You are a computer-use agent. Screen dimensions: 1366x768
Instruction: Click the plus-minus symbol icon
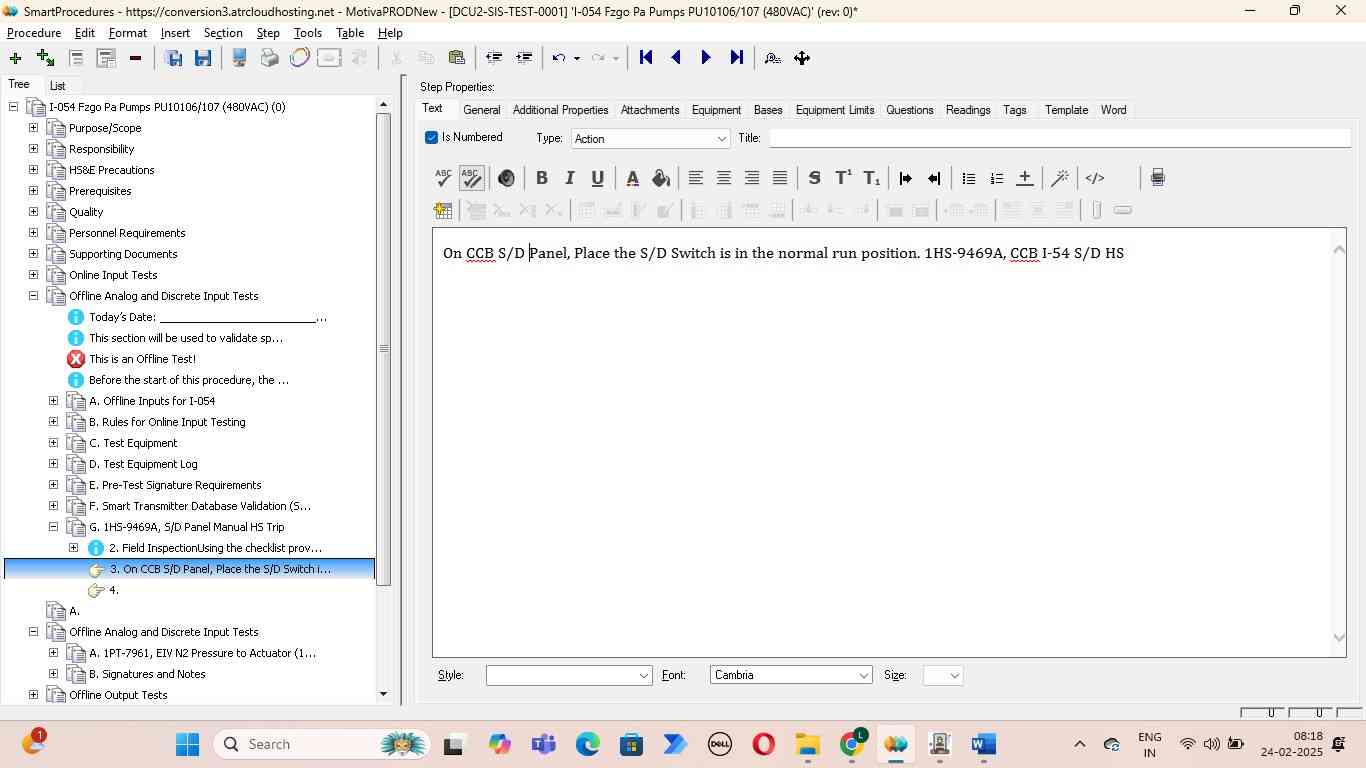pos(1024,178)
